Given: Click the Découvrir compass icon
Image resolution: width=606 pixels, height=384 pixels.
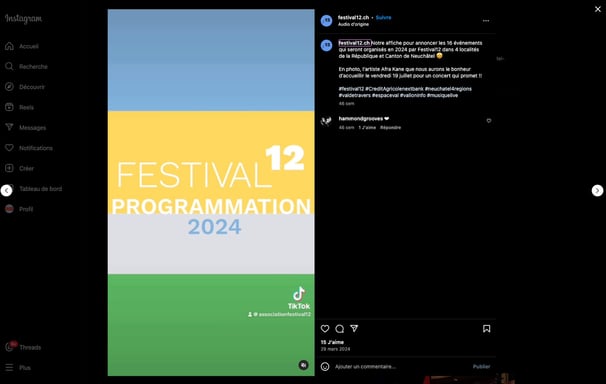Looking at the screenshot, I should [x=9, y=87].
